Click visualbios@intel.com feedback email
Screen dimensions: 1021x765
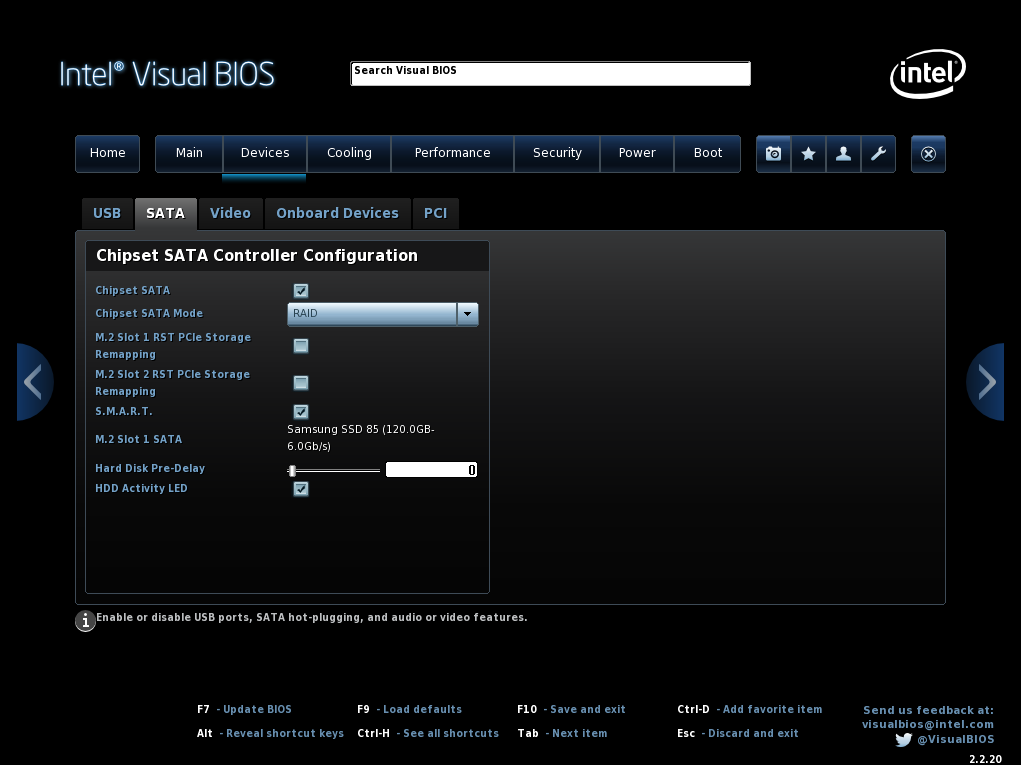point(928,724)
